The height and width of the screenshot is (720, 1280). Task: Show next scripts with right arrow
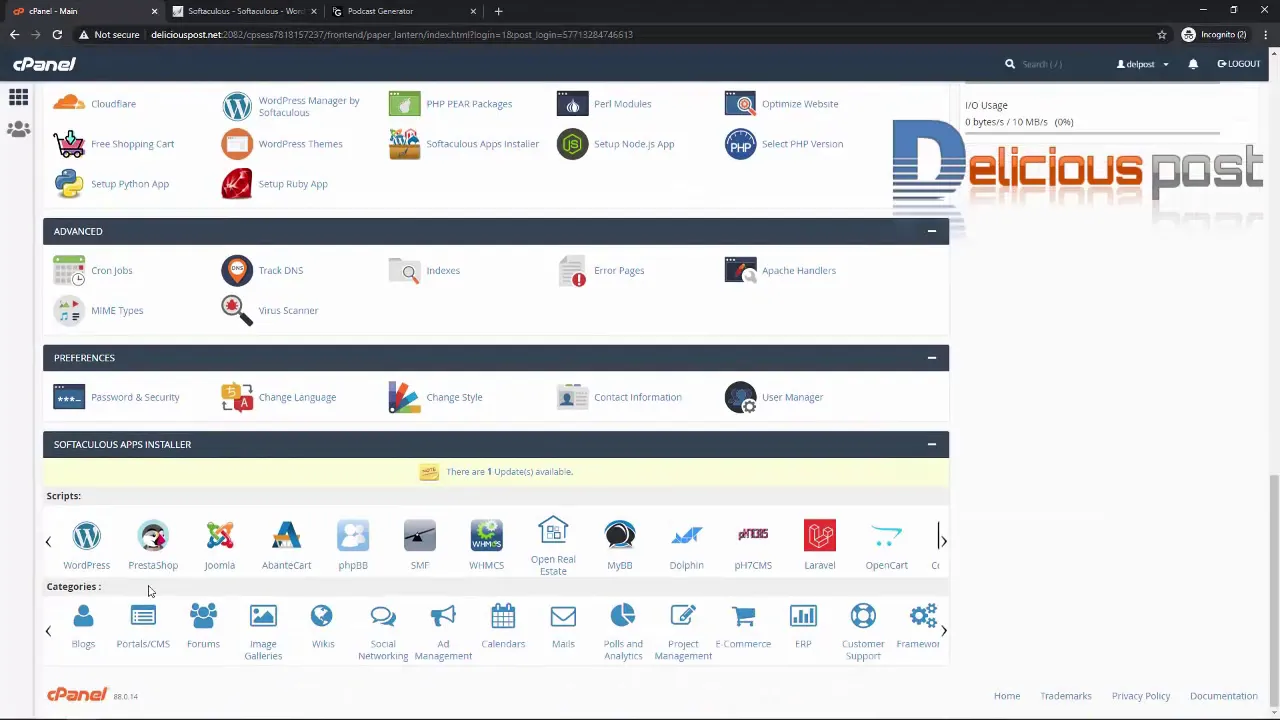[942, 540]
